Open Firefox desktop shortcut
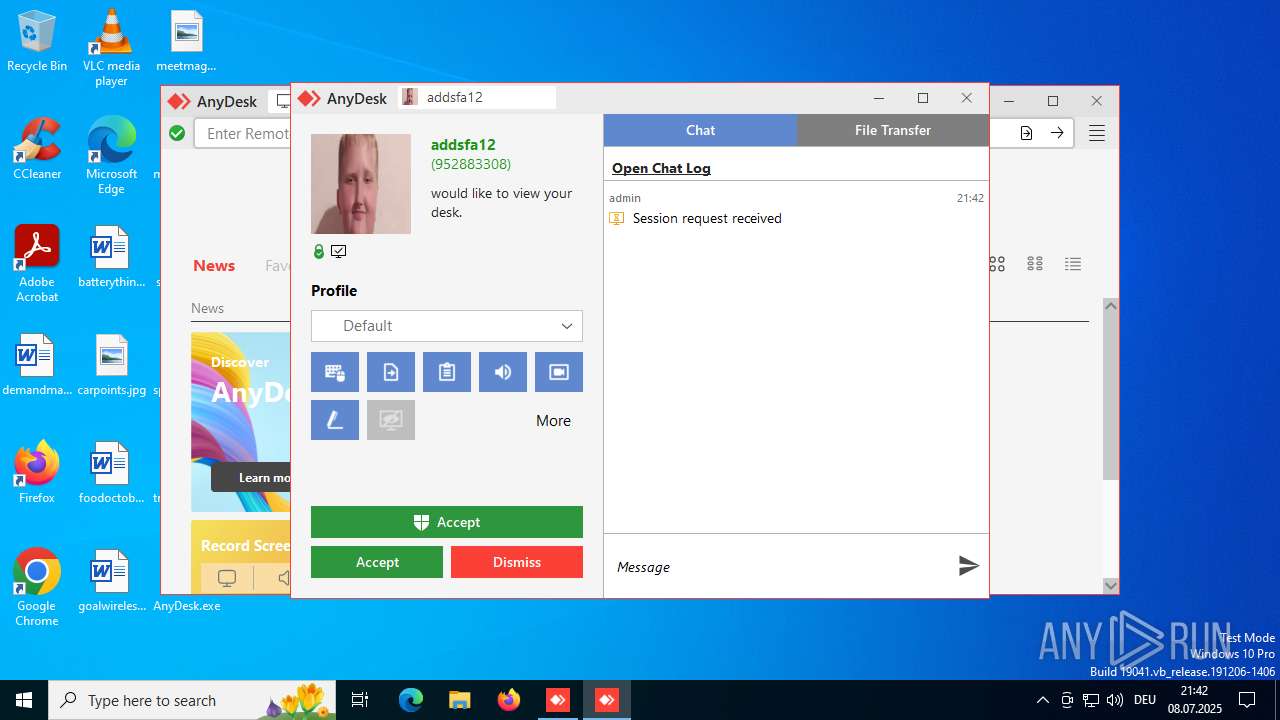This screenshot has width=1280, height=720. (x=37, y=472)
